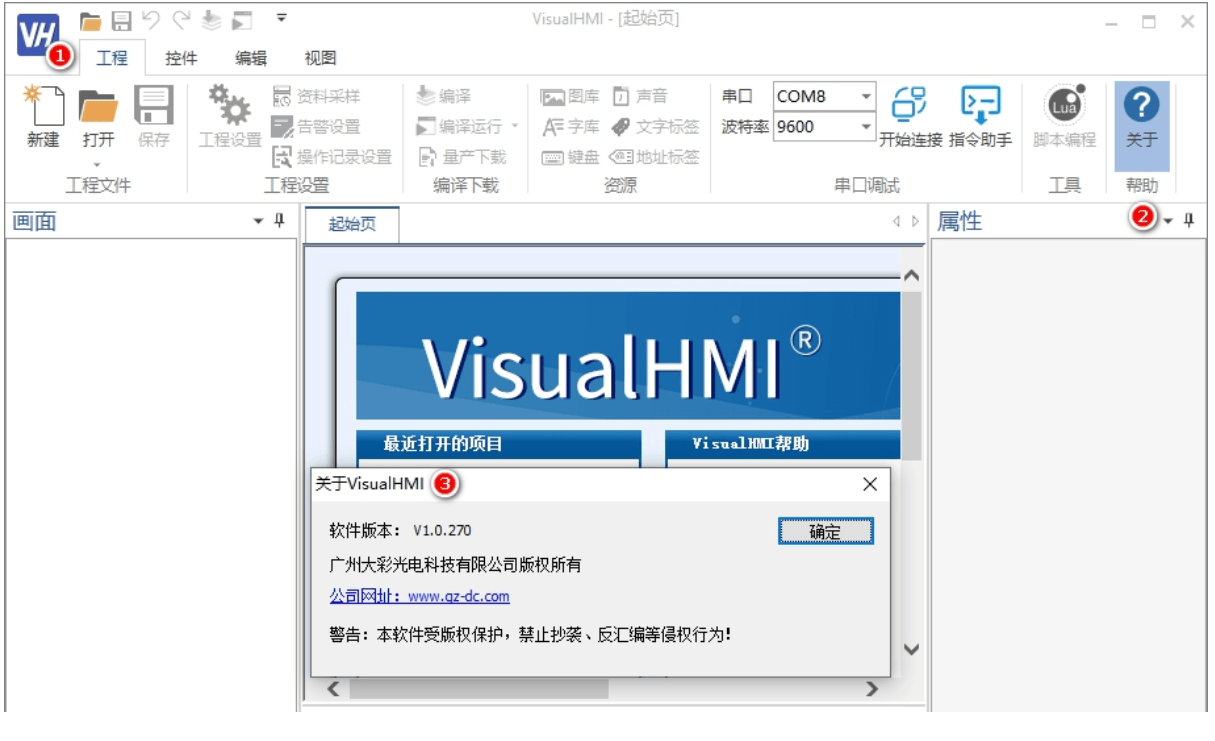
Task: Click the 新建 new project icon
Action: click(x=43, y=108)
